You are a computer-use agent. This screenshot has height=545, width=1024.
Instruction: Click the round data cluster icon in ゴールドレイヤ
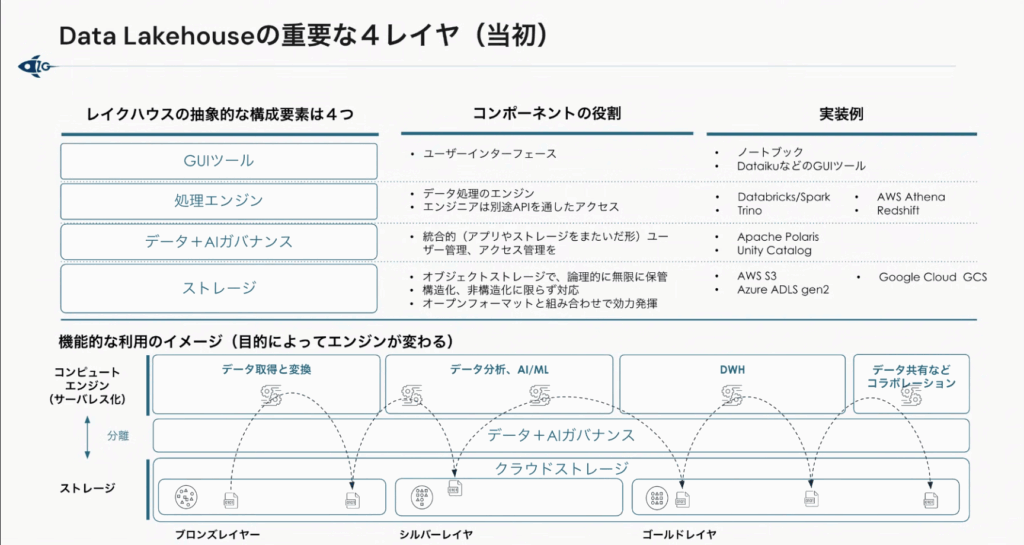click(656, 497)
